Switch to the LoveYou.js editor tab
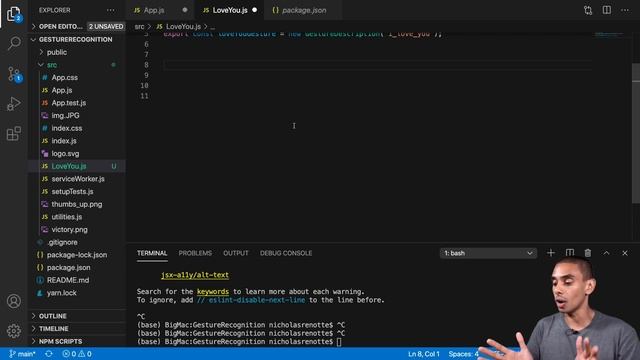This screenshot has height=360, width=640. pos(230,10)
